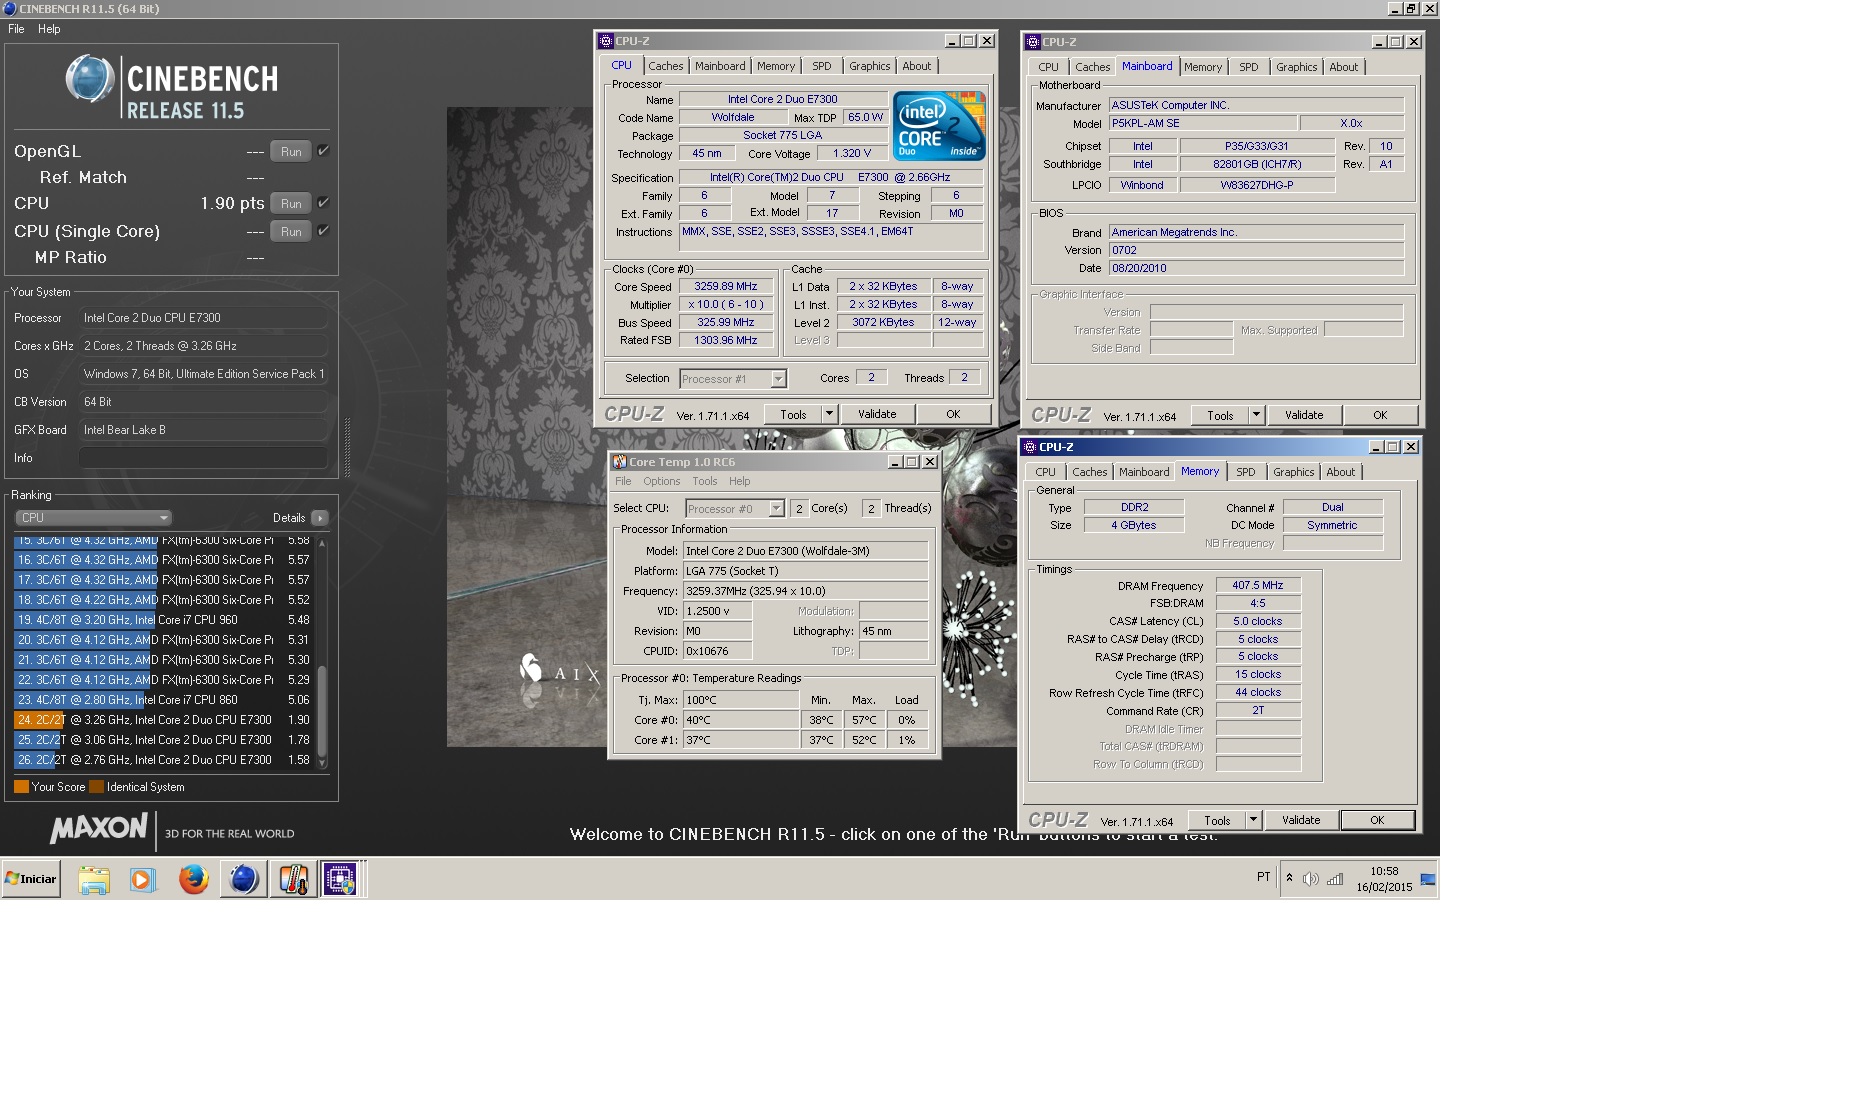Click the Iniciar start button
Image resolution: width=1865 pixels, height=1105 pixels.
tap(31, 879)
